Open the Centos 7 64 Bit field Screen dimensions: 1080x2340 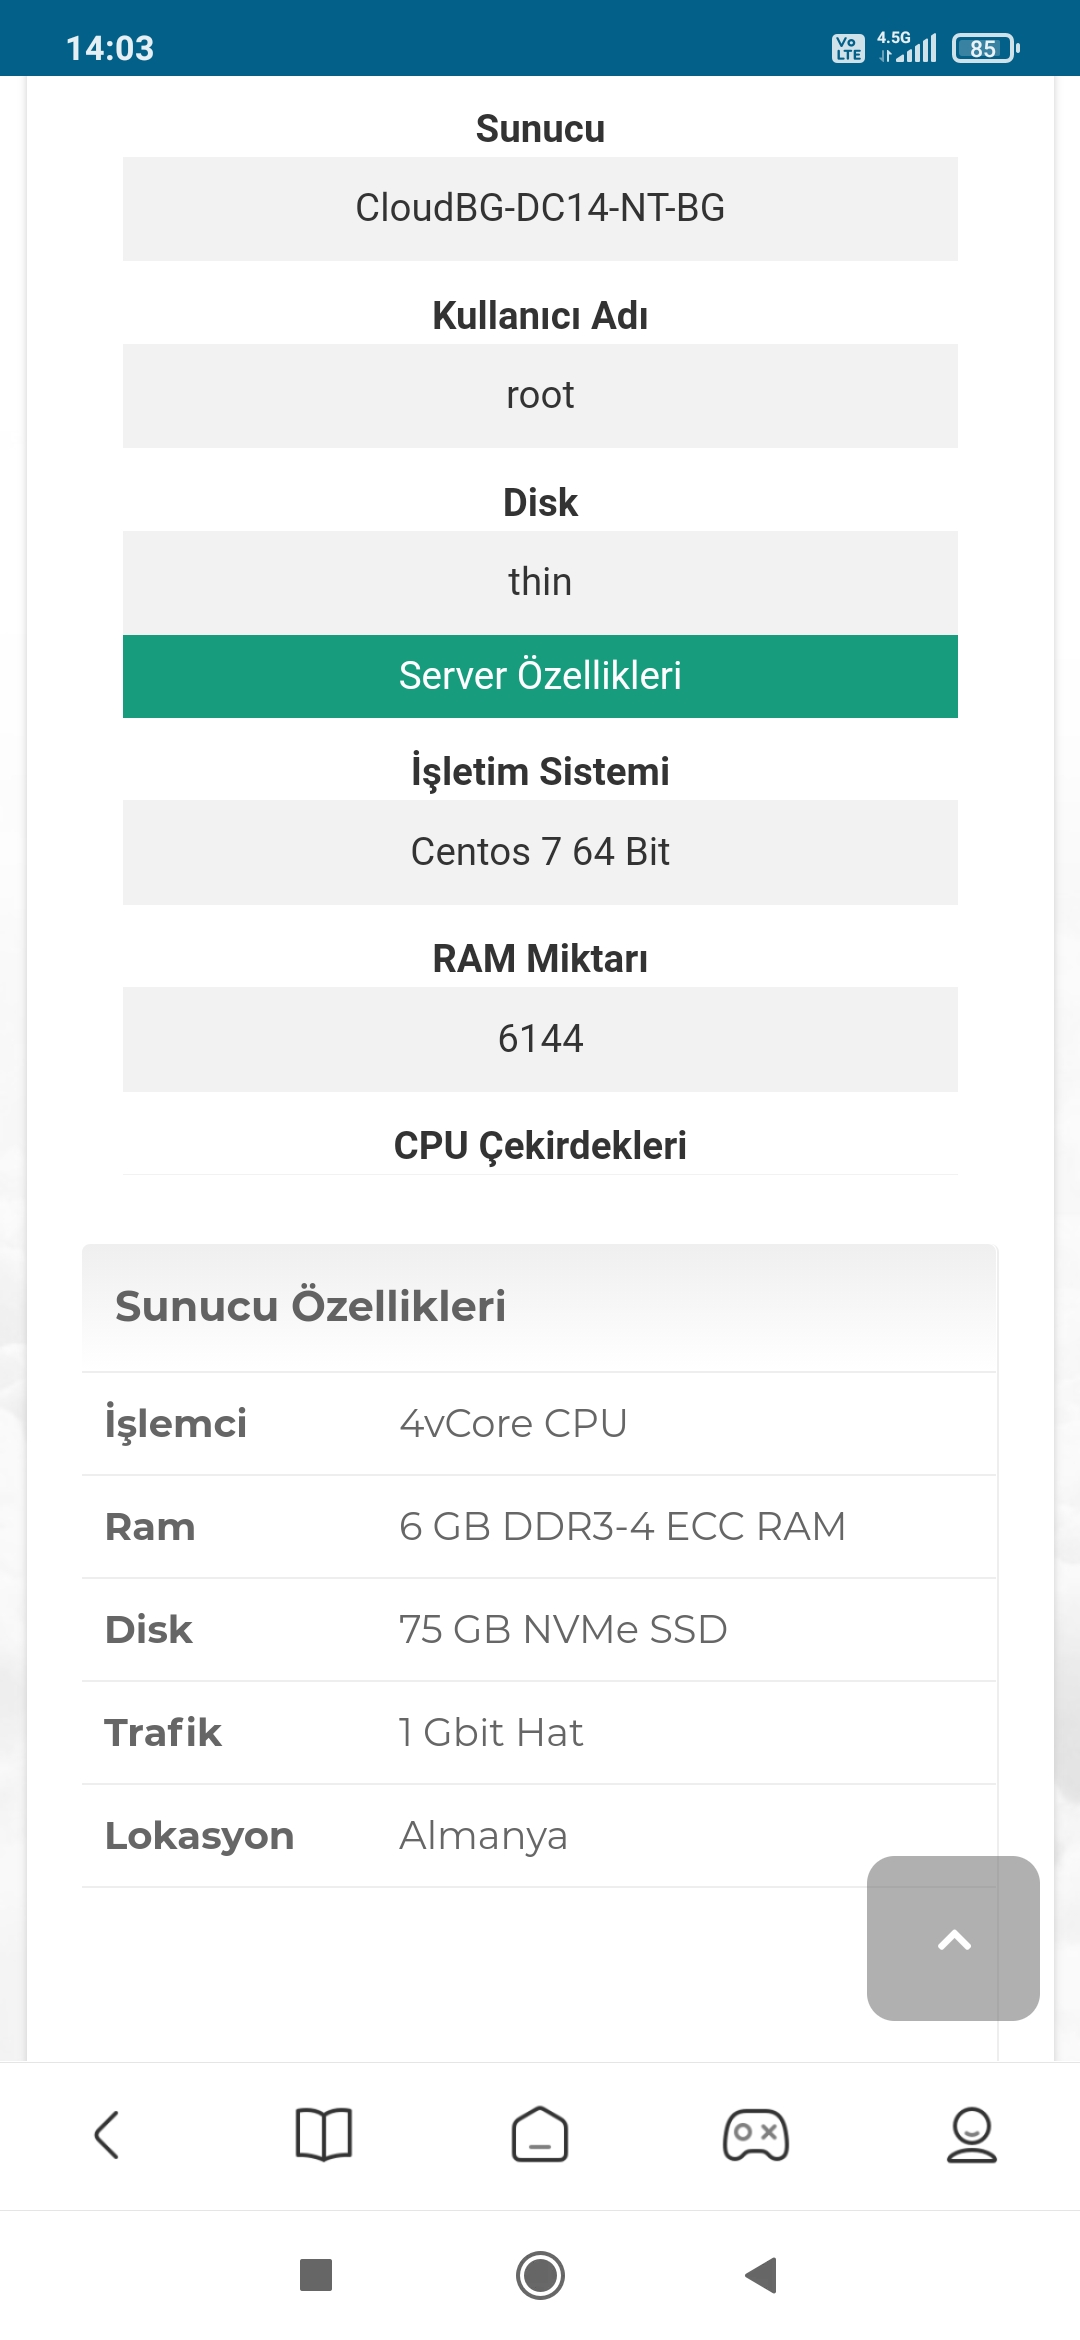click(540, 852)
